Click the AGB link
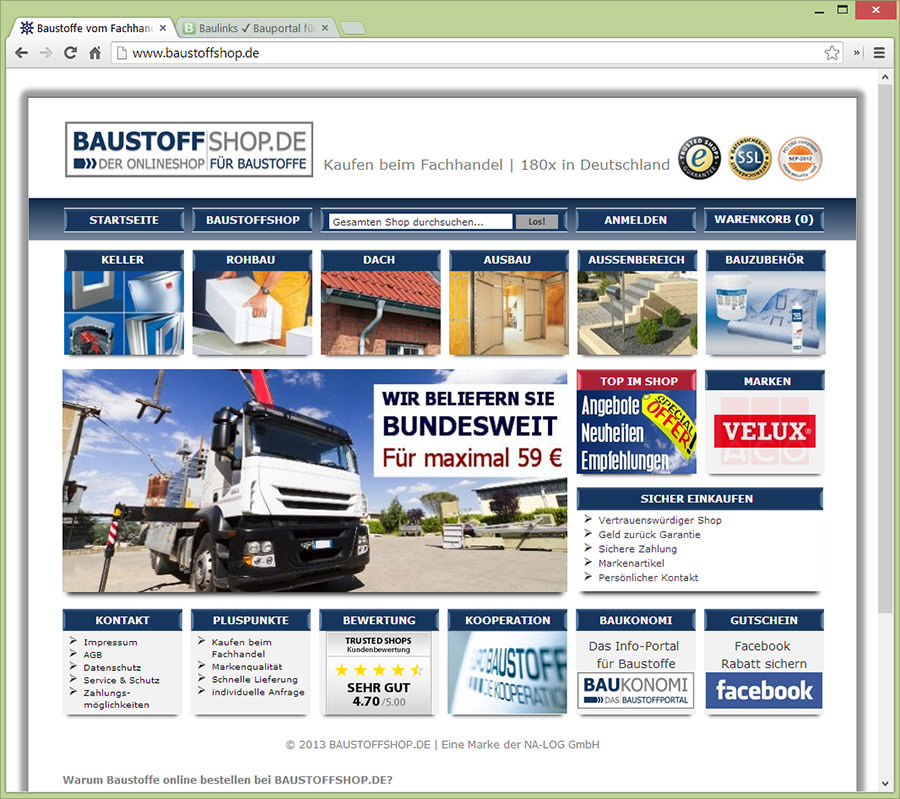900x799 pixels. (x=92, y=655)
